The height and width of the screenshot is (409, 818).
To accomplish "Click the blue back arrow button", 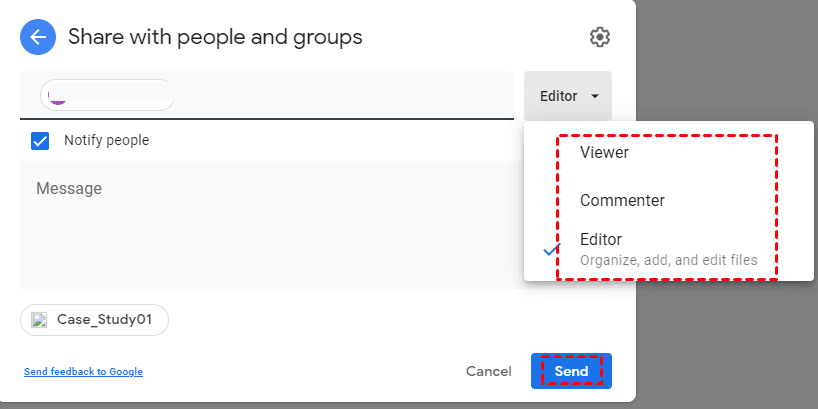I will (x=38, y=38).
